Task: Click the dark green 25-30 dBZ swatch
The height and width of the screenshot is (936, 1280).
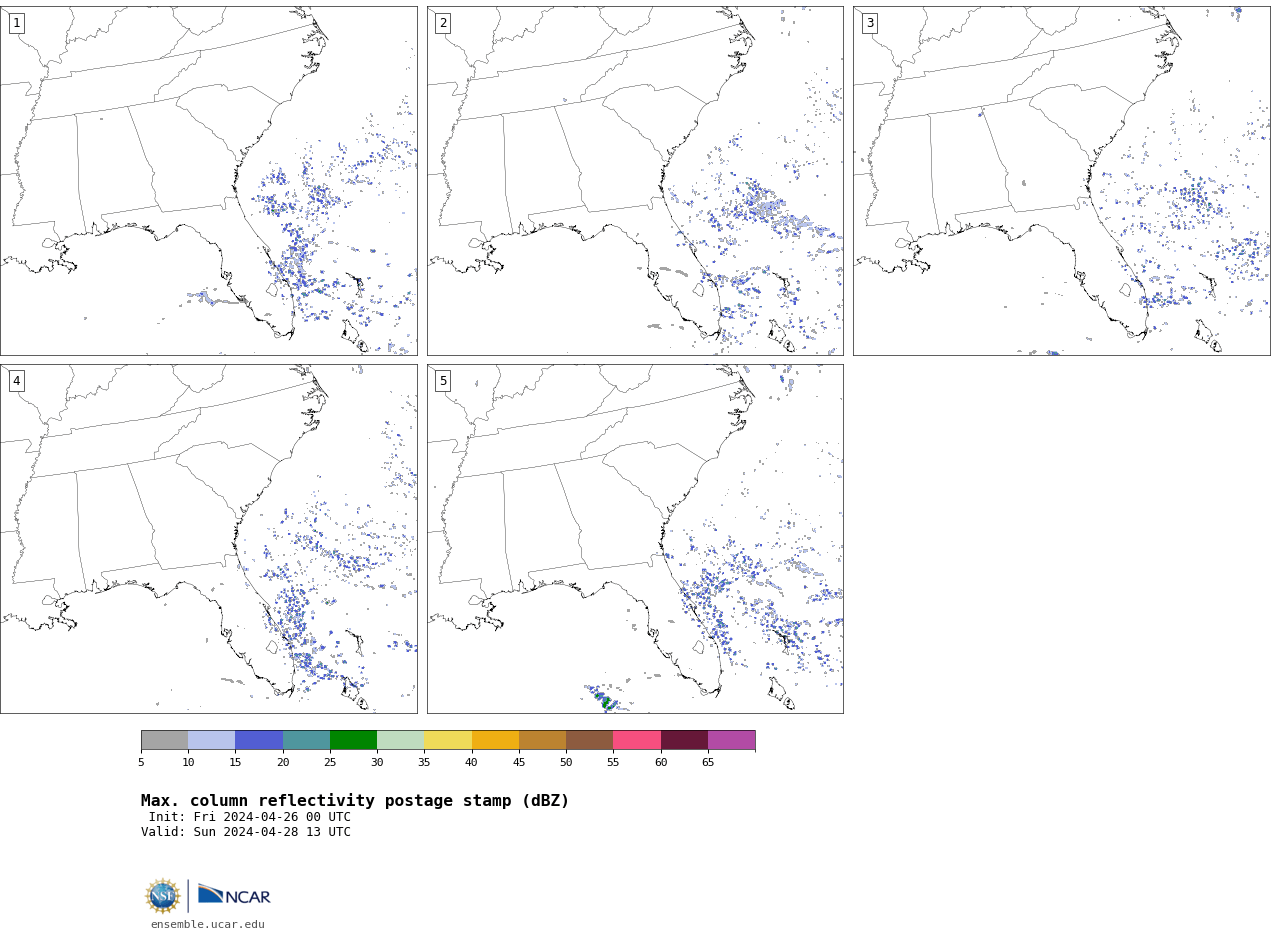Action: pyautogui.click(x=353, y=740)
